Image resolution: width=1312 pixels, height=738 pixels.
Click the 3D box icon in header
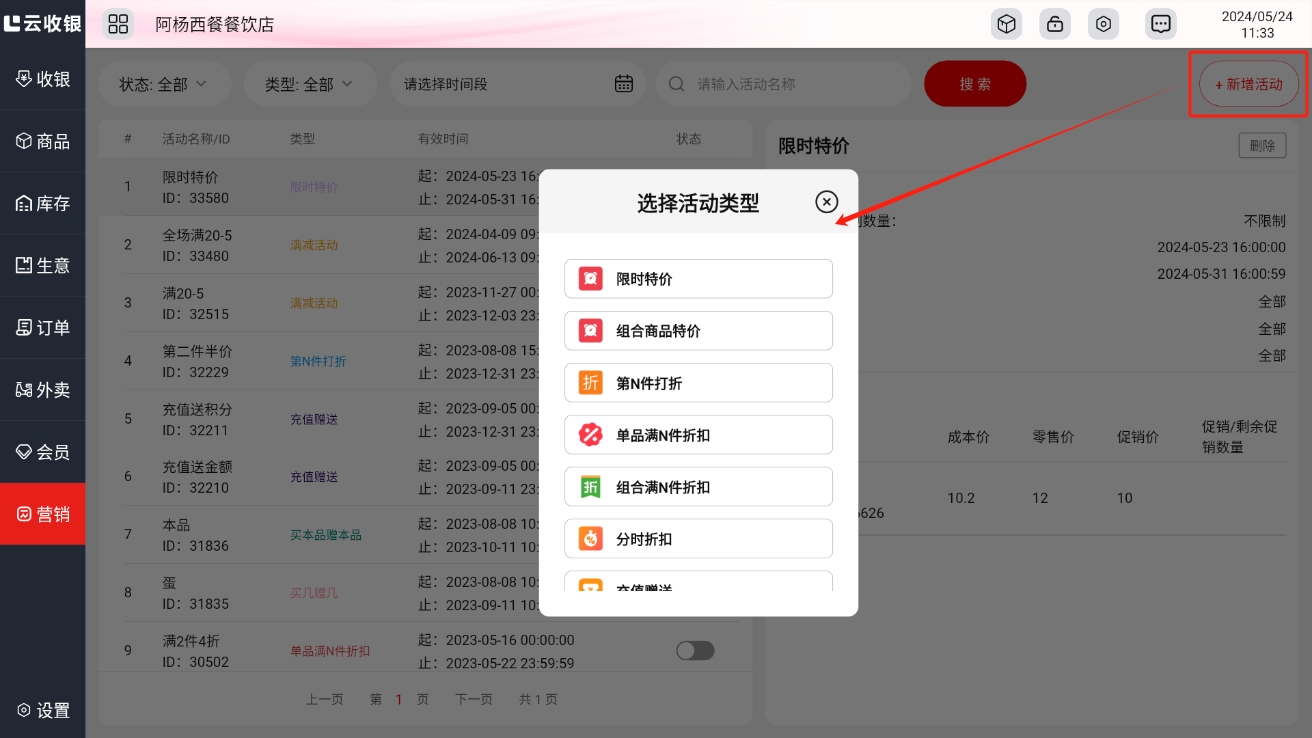1007,24
